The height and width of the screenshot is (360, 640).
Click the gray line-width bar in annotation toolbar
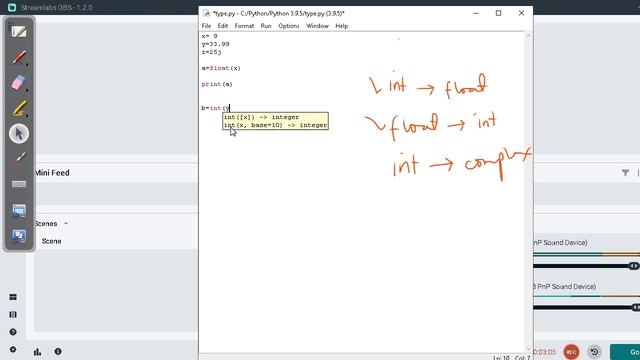coord(19,184)
